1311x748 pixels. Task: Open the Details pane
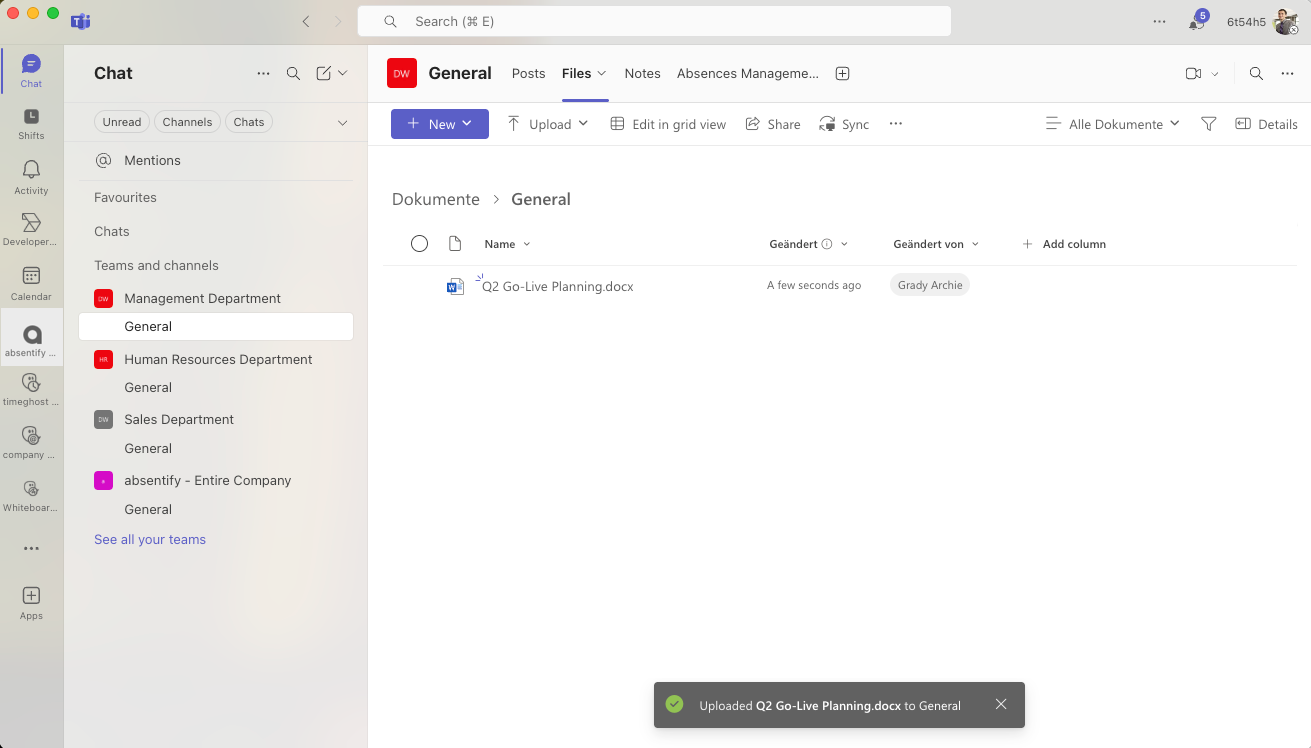pyautogui.click(x=1266, y=124)
